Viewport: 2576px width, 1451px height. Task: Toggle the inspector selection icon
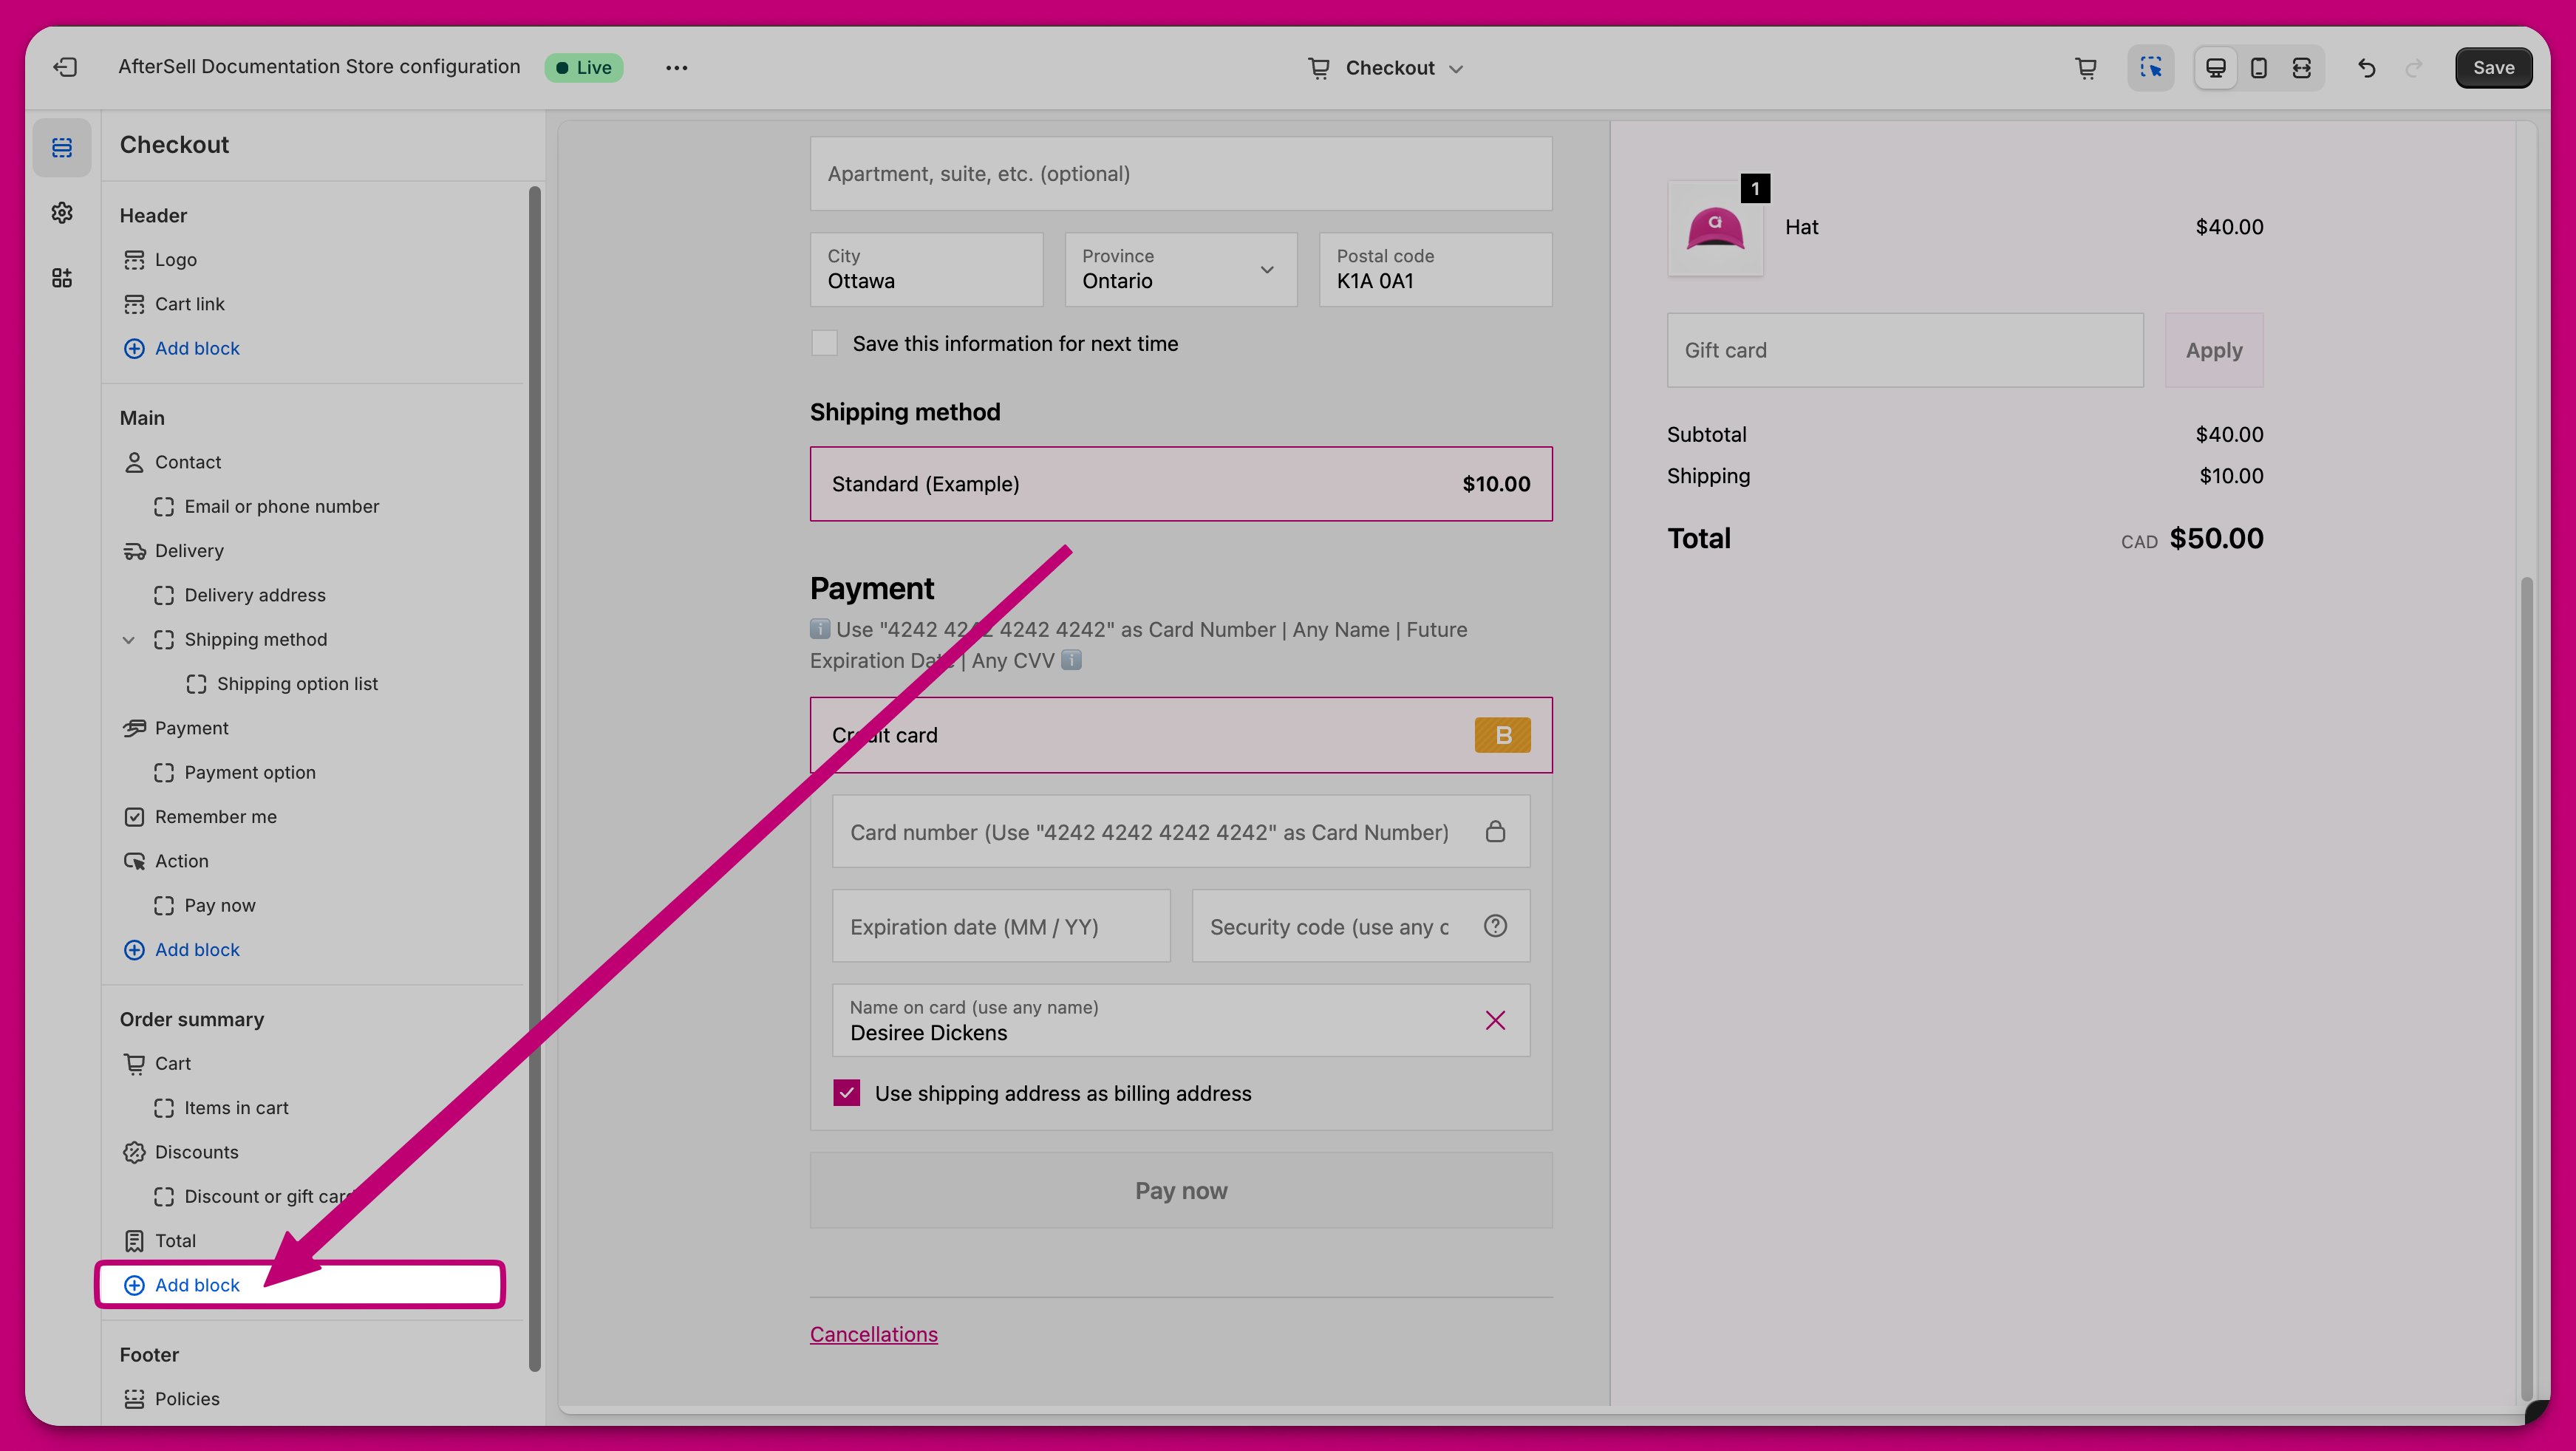pyautogui.click(x=2150, y=68)
